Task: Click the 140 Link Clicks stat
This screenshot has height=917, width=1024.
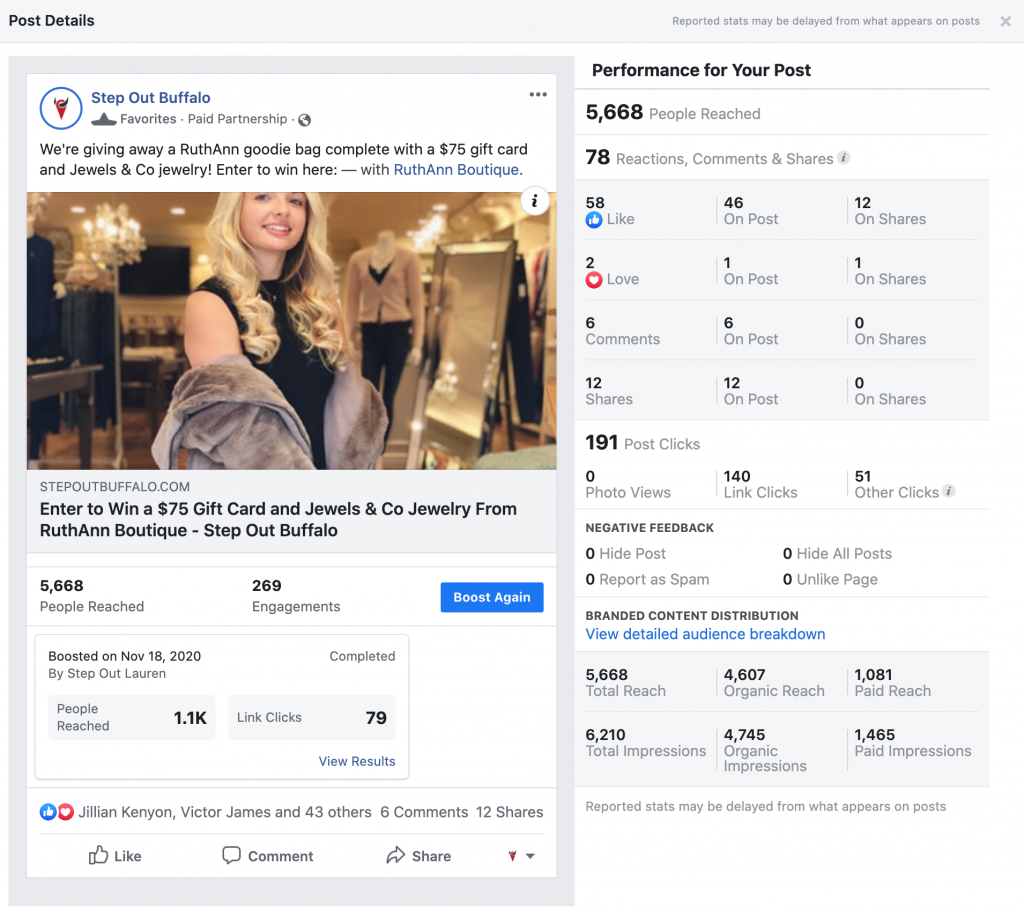Action: [x=760, y=484]
